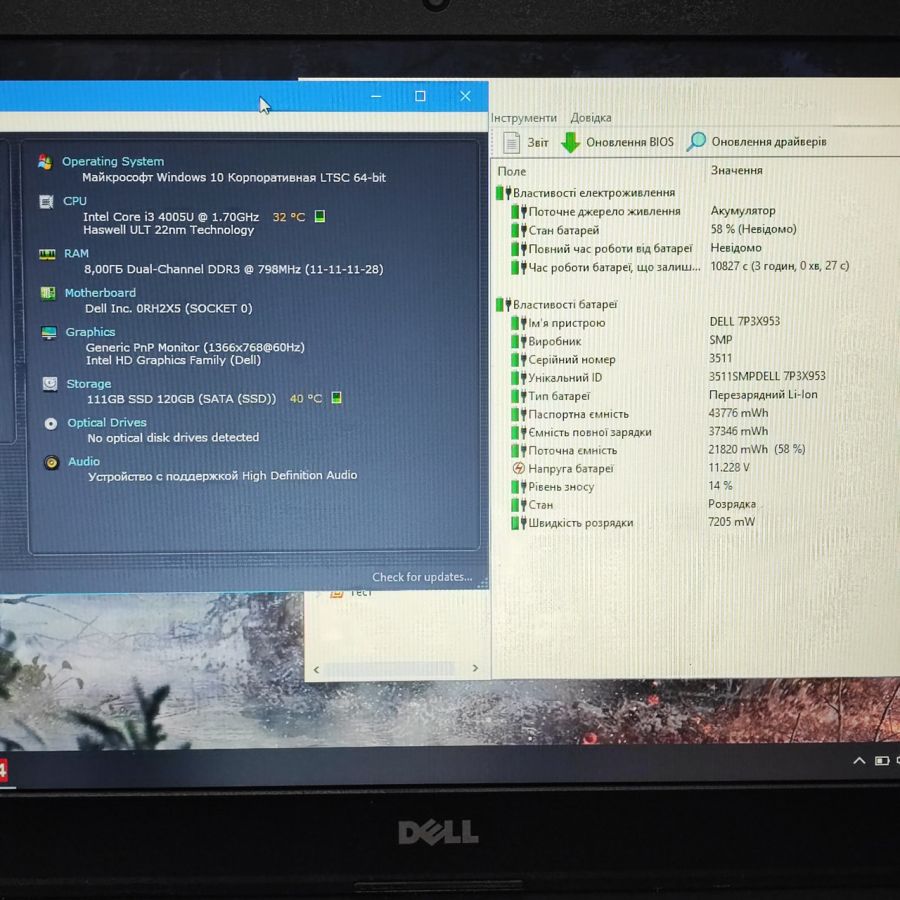Click the CPU temperature indicator icon
Viewport: 900px width, 900px height.
click(x=320, y=216)
